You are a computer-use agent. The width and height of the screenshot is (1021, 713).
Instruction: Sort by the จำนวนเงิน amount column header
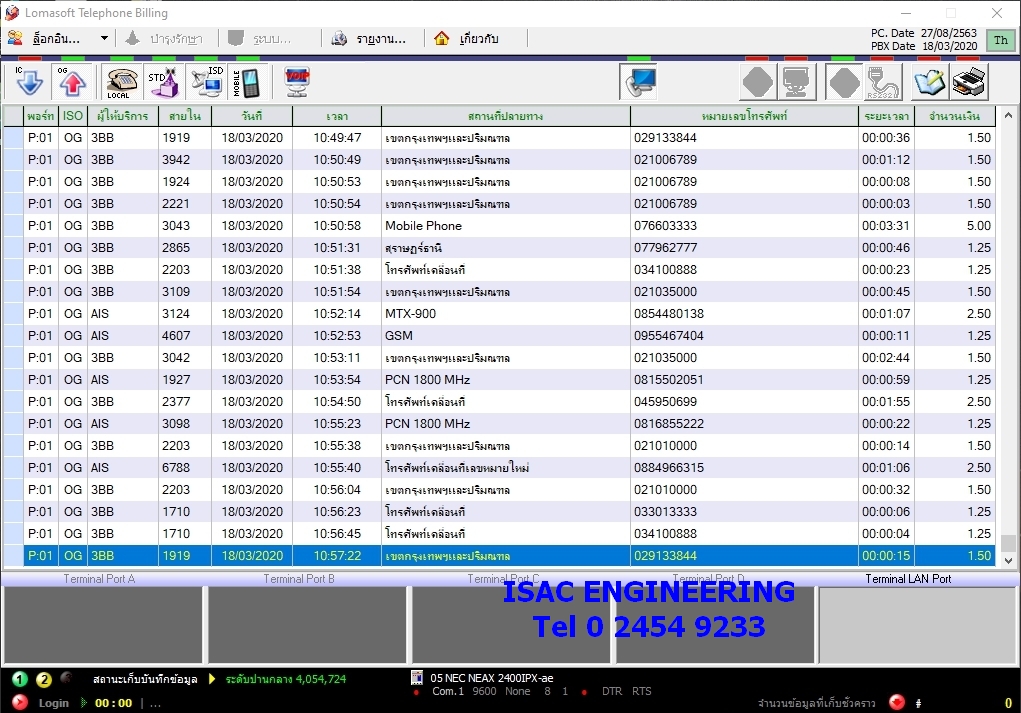[x=955, y=116]
